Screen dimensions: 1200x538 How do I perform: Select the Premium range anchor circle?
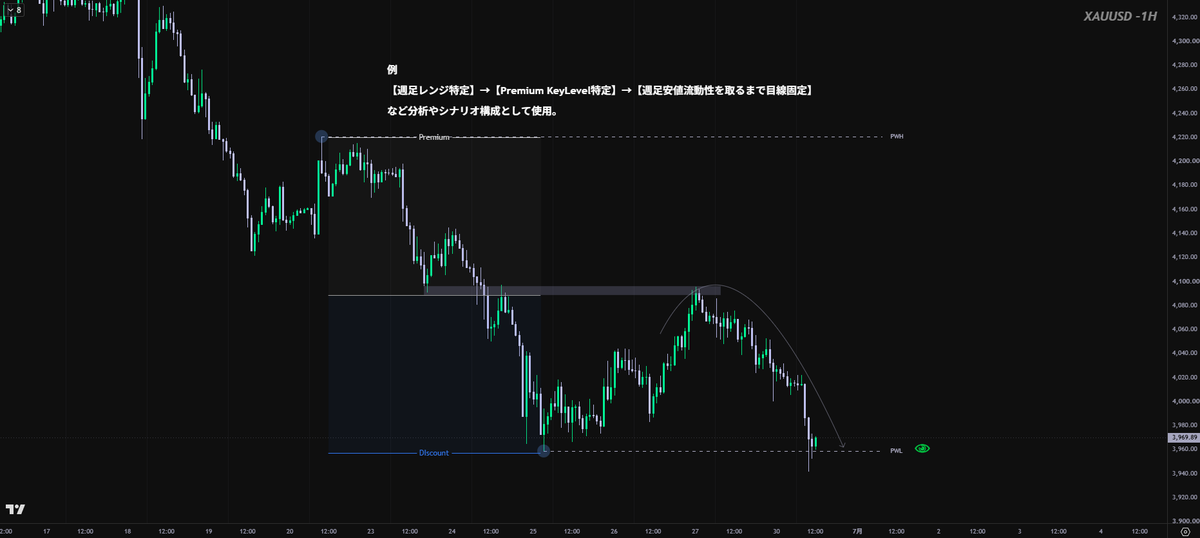click(322, 136)
